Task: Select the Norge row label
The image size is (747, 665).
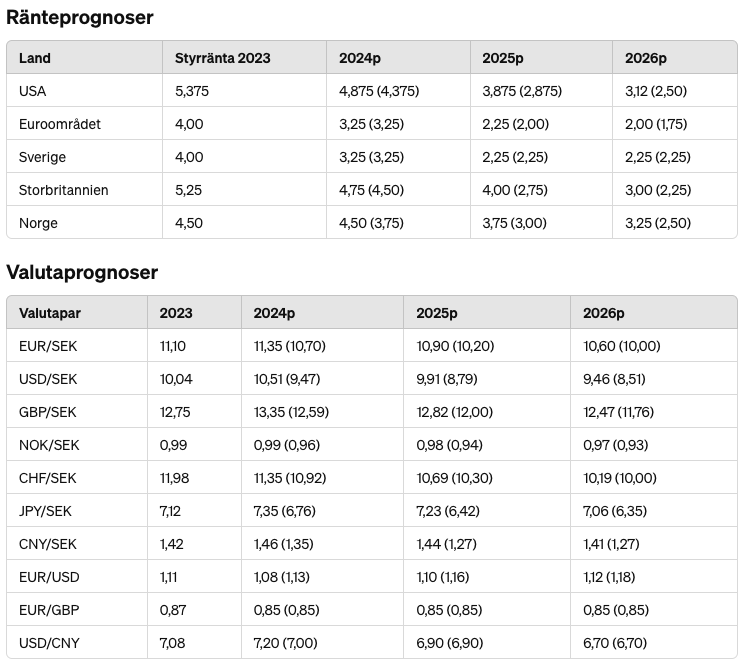Action: coord(38,223)
